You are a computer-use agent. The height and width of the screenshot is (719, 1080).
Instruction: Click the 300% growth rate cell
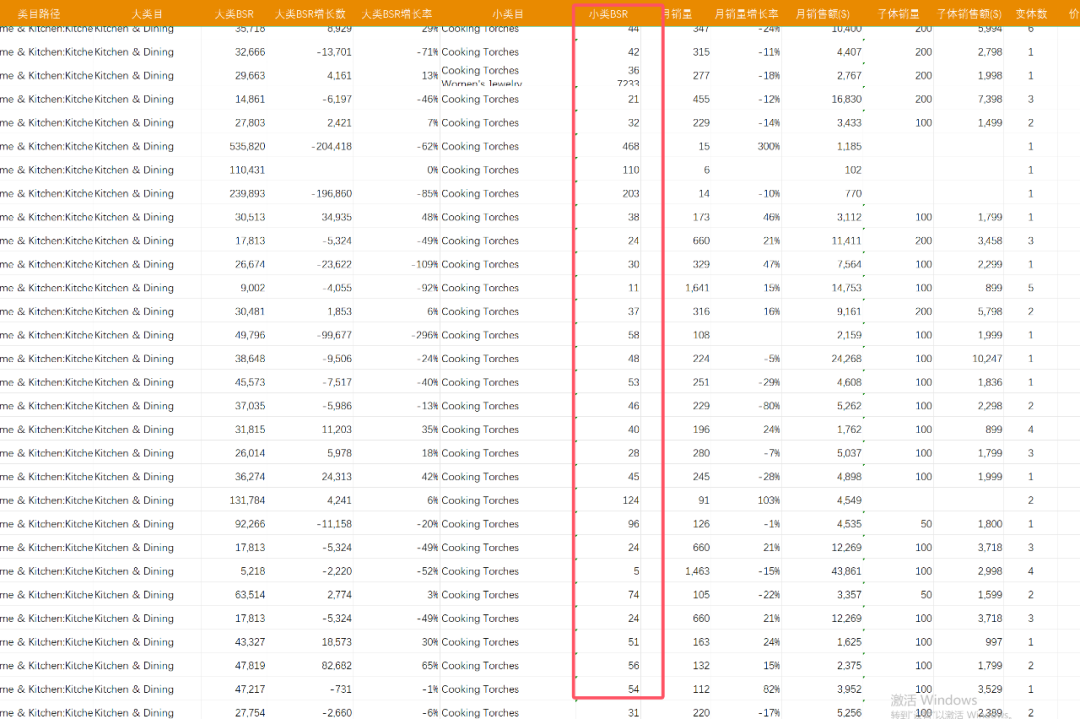(769, 146)
